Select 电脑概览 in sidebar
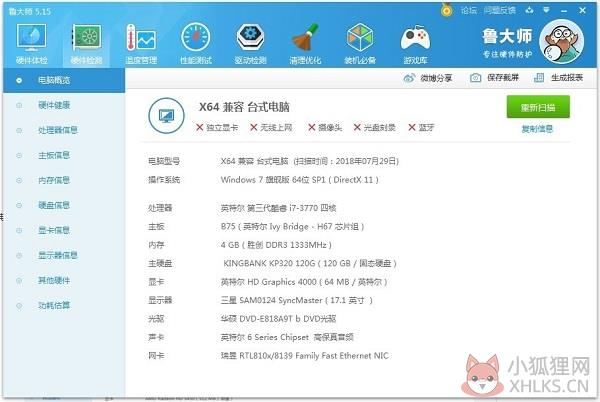The image size is (600, 402). (x=64, y=80)
